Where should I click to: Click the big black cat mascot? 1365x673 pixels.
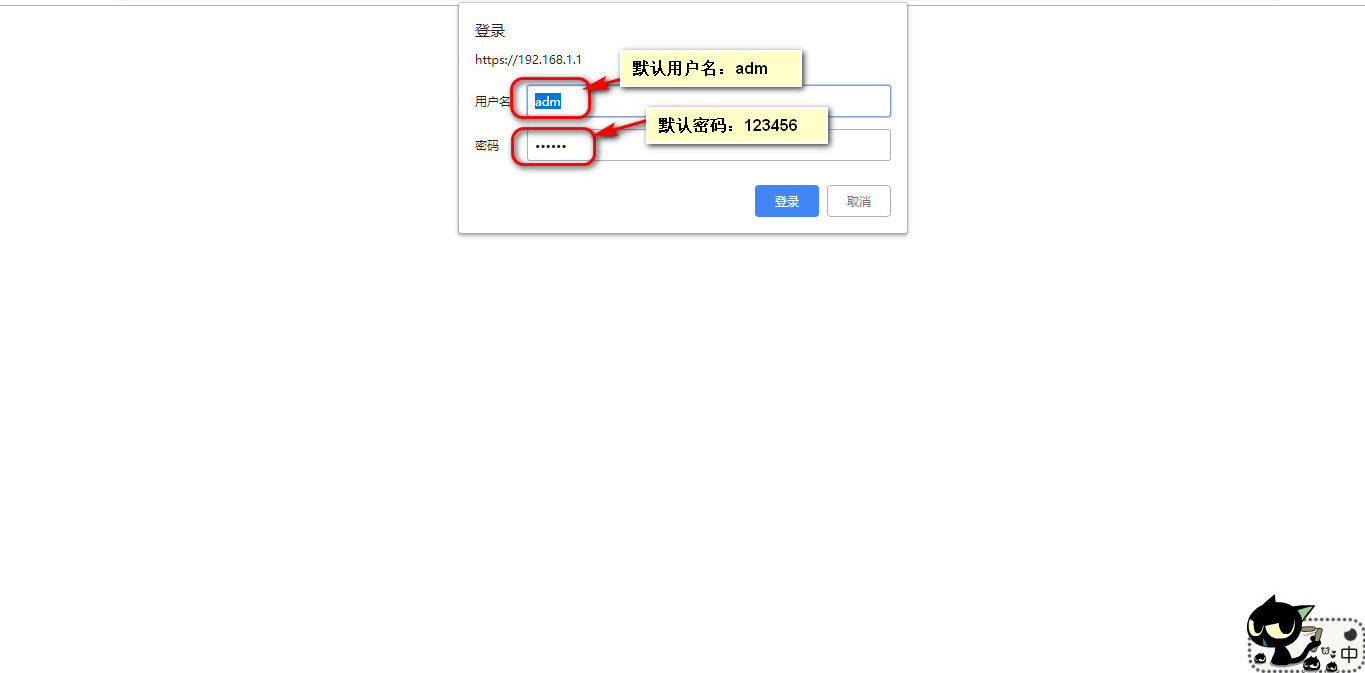coord(1280,630)
